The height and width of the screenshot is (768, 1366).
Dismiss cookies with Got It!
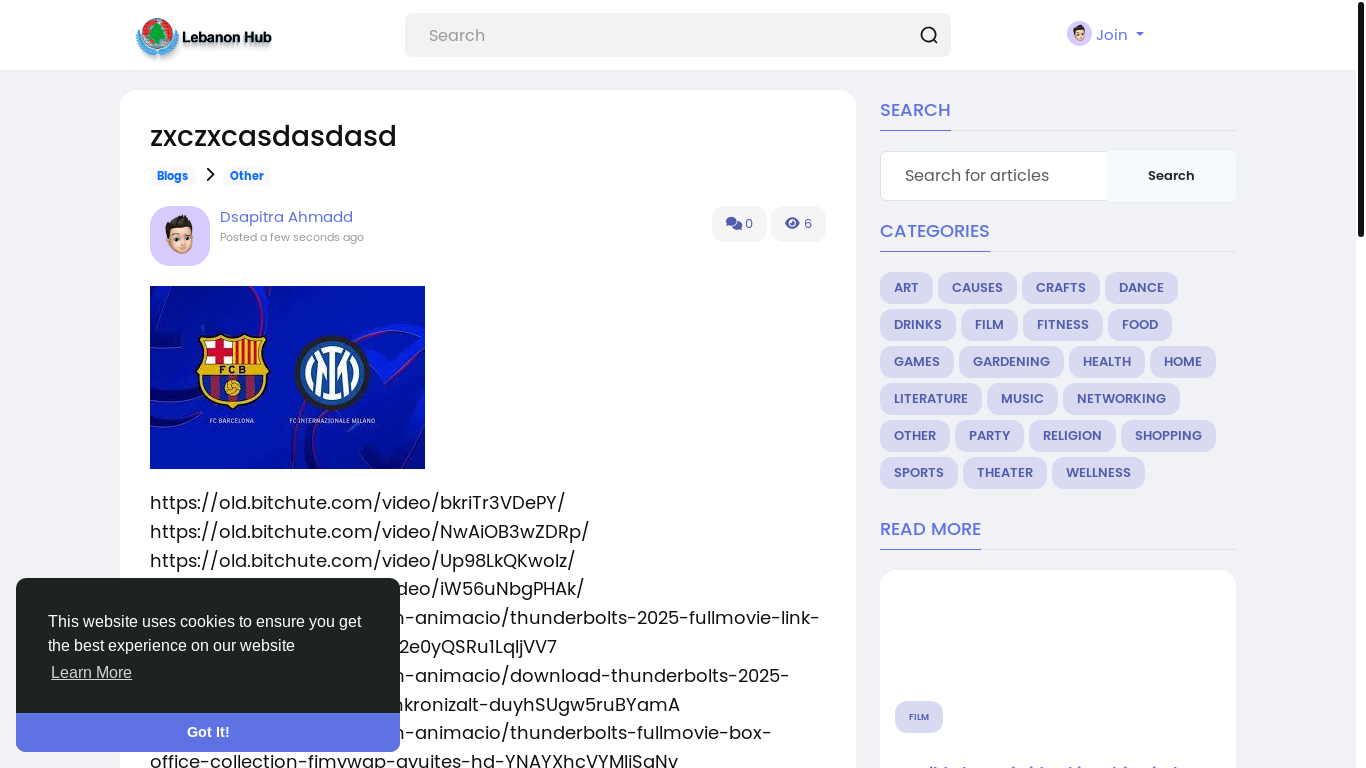[x=208, y=732]
